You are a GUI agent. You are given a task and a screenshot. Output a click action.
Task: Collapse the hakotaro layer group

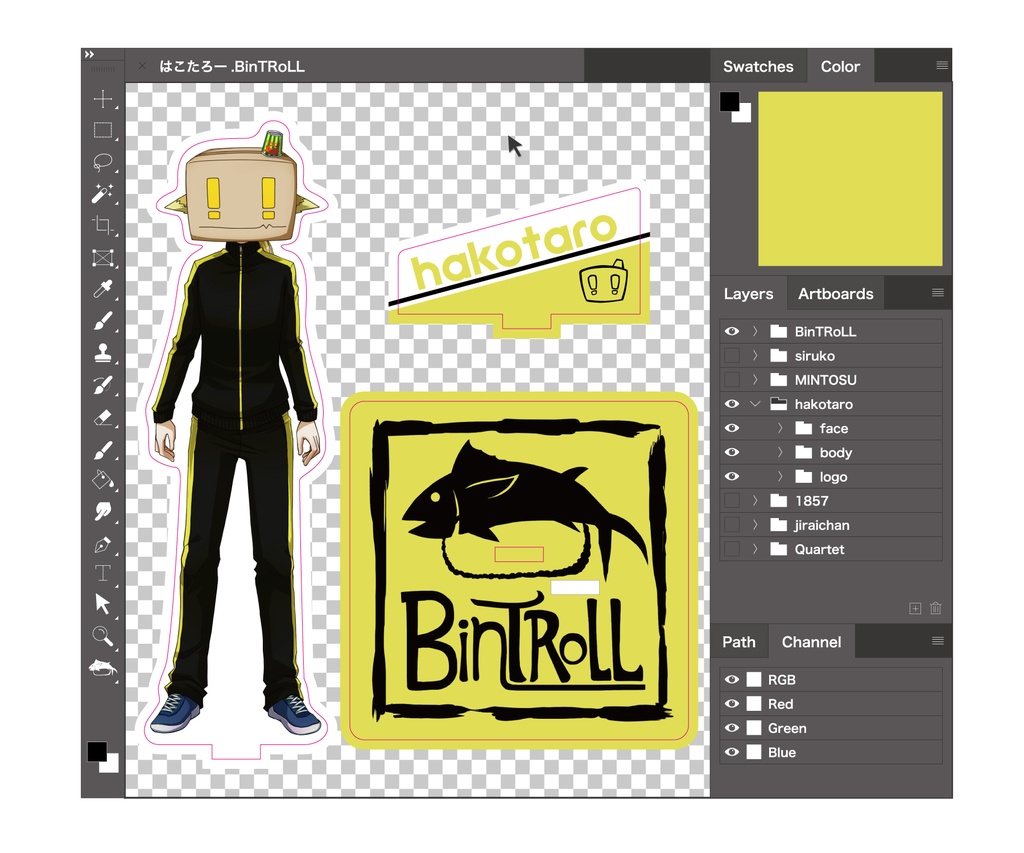point(756,403)
